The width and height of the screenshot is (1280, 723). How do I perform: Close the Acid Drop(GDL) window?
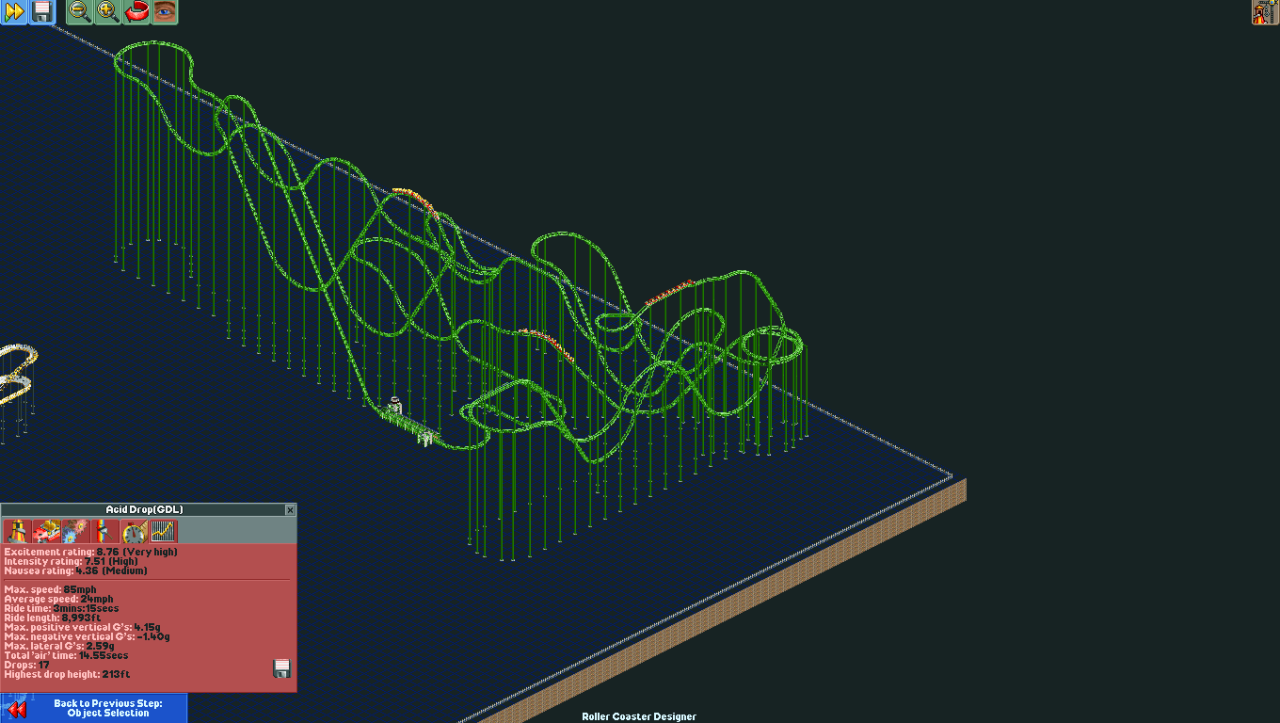click(x=290, y=510)
